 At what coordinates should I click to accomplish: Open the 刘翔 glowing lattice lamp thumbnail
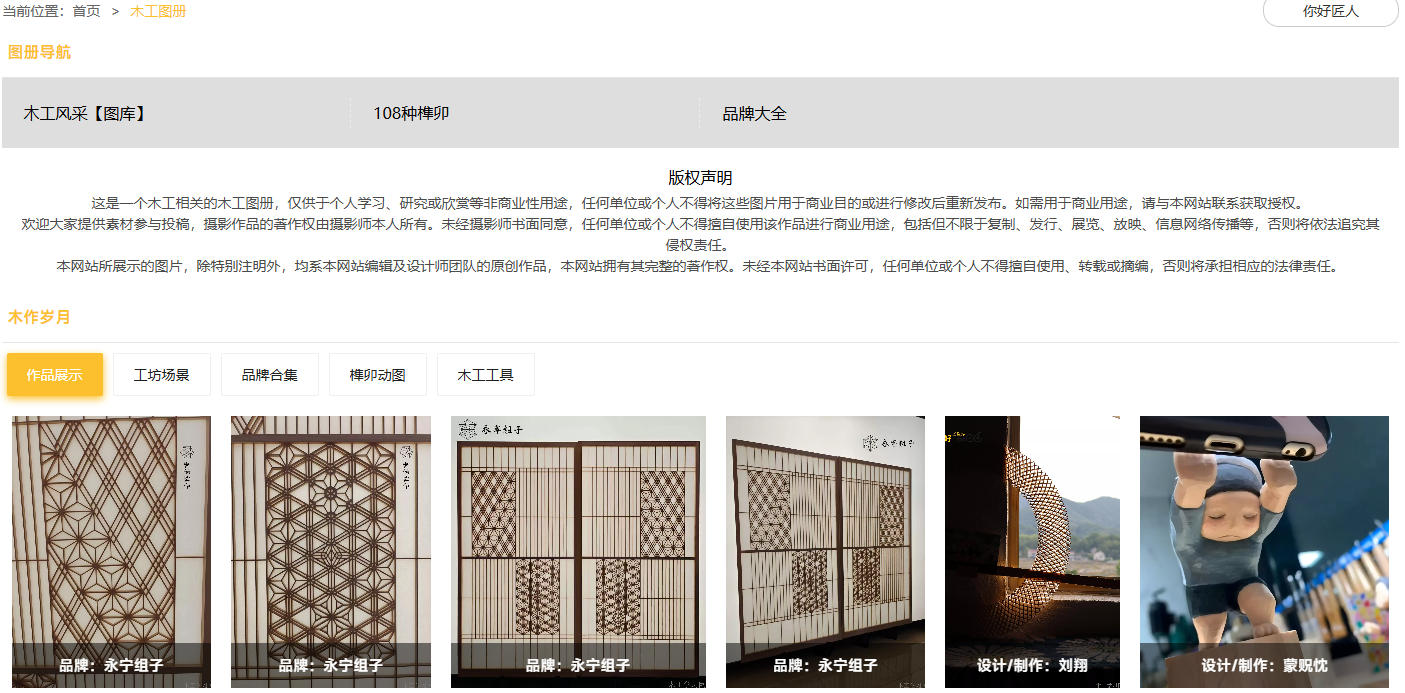[1032, 552]
